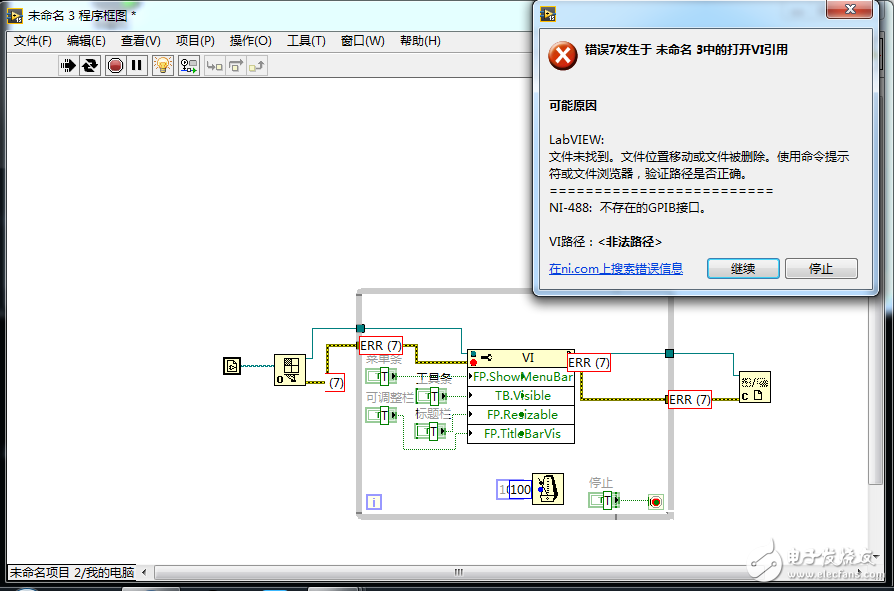This screenshot has height=591, width=894.
Task: Click the ERR (7) probe on loop left tunnel
Action: (381, 345)
